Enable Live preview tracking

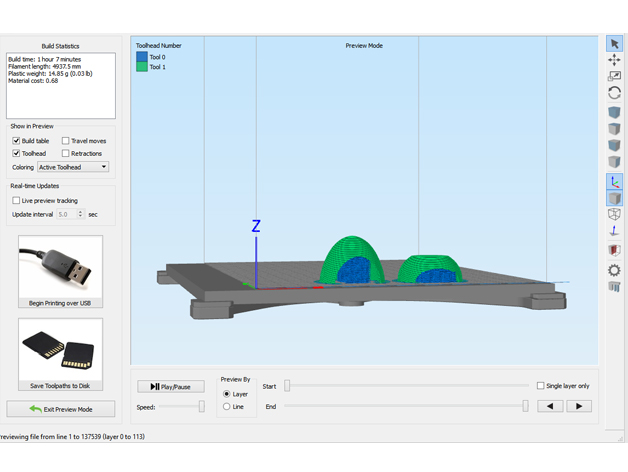pyautogui.click(x=17, y=201)
